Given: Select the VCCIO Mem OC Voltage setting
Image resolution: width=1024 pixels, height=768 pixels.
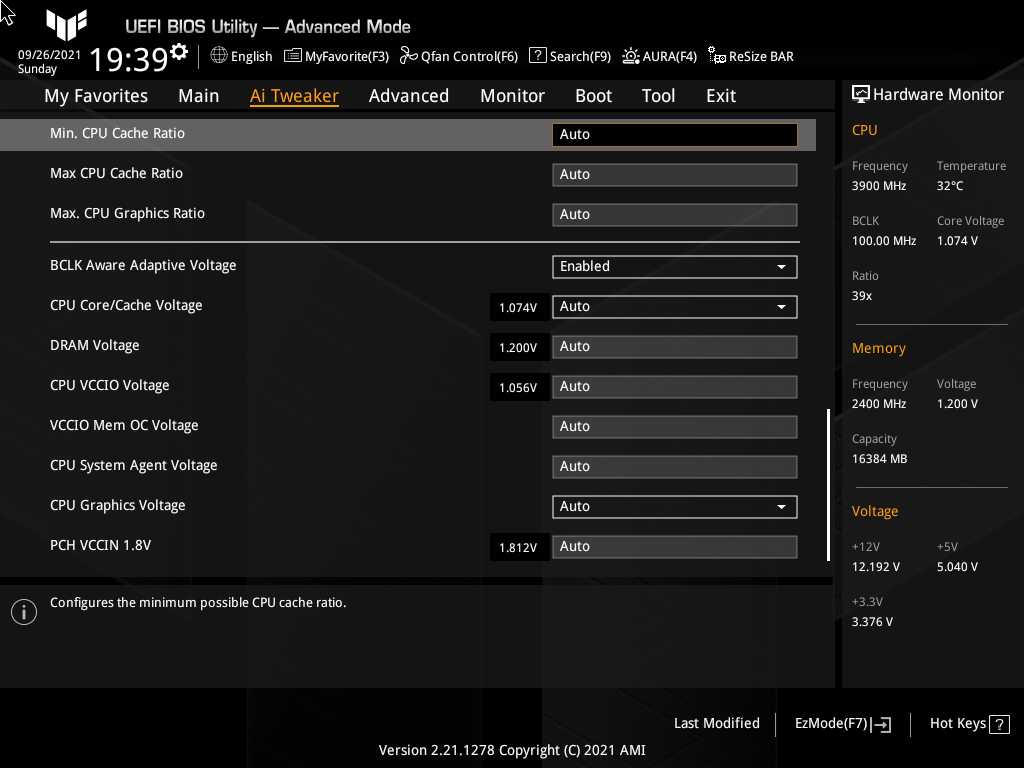Looking at the screenshot, I should coord(674,426).
